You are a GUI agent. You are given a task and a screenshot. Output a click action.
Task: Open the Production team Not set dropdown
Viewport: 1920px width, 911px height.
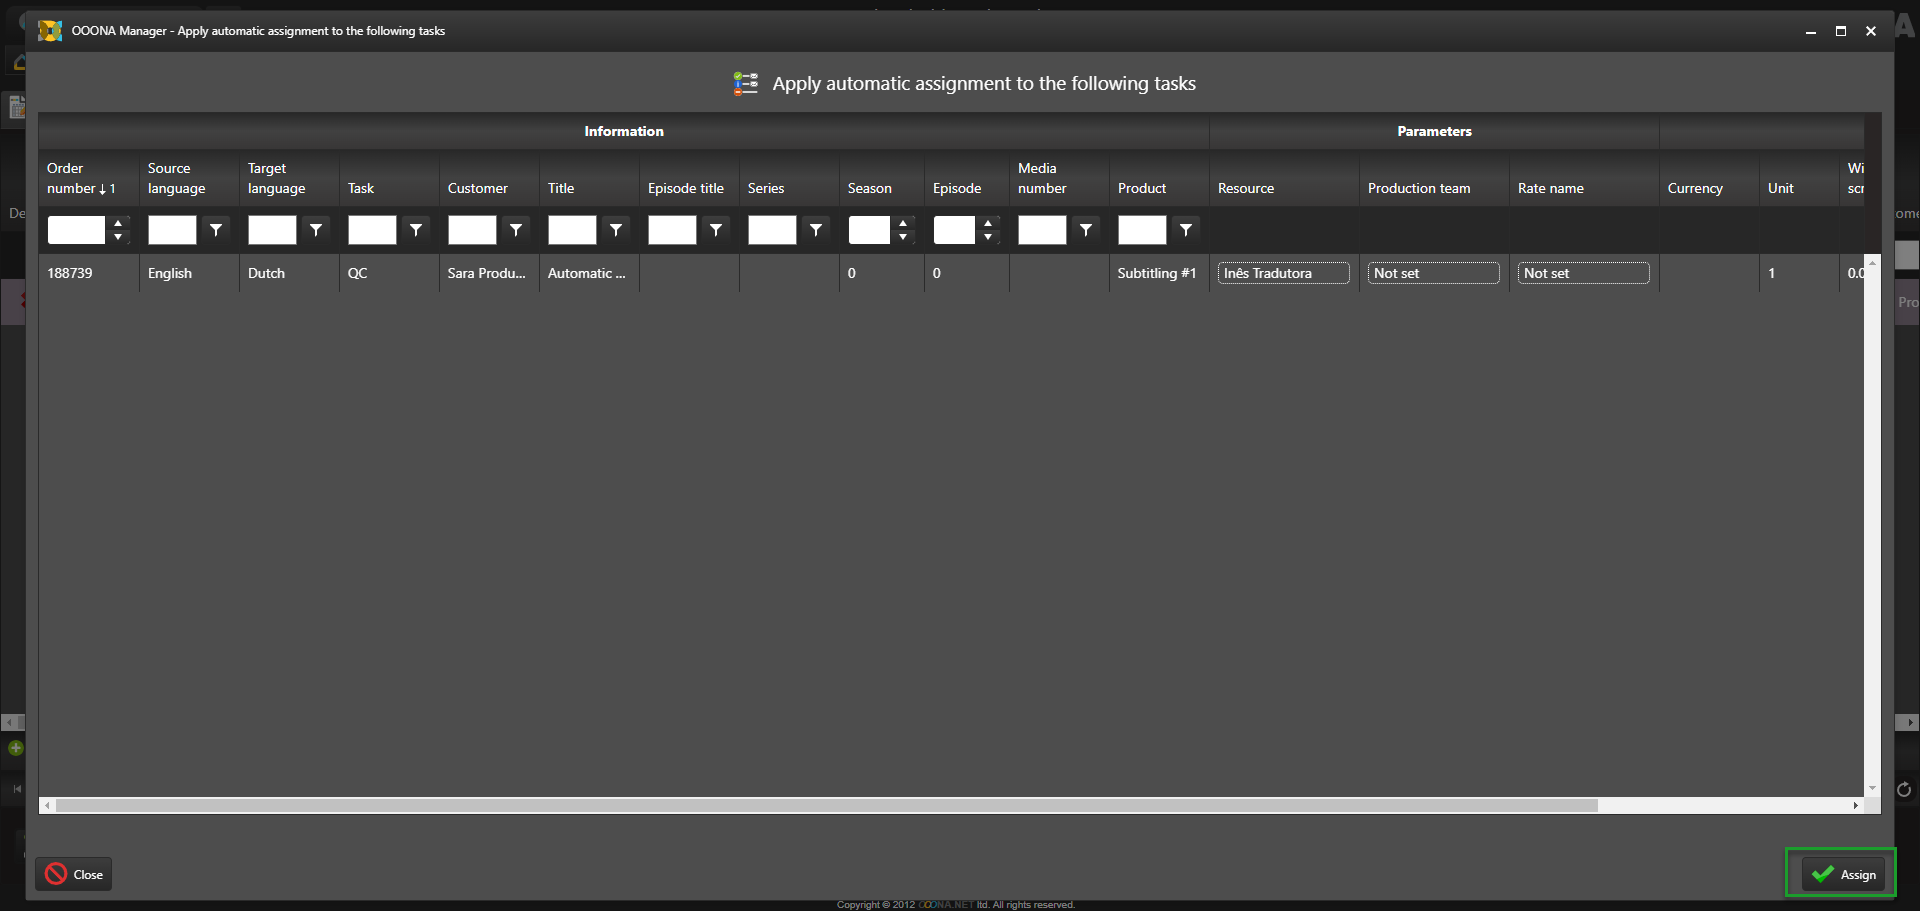point(1433,273)
